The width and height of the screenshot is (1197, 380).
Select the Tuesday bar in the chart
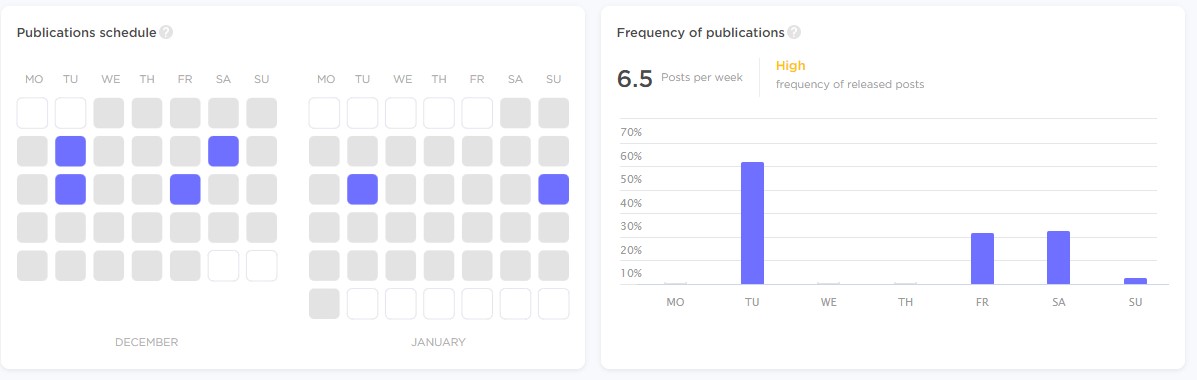(x=752, y=224)
